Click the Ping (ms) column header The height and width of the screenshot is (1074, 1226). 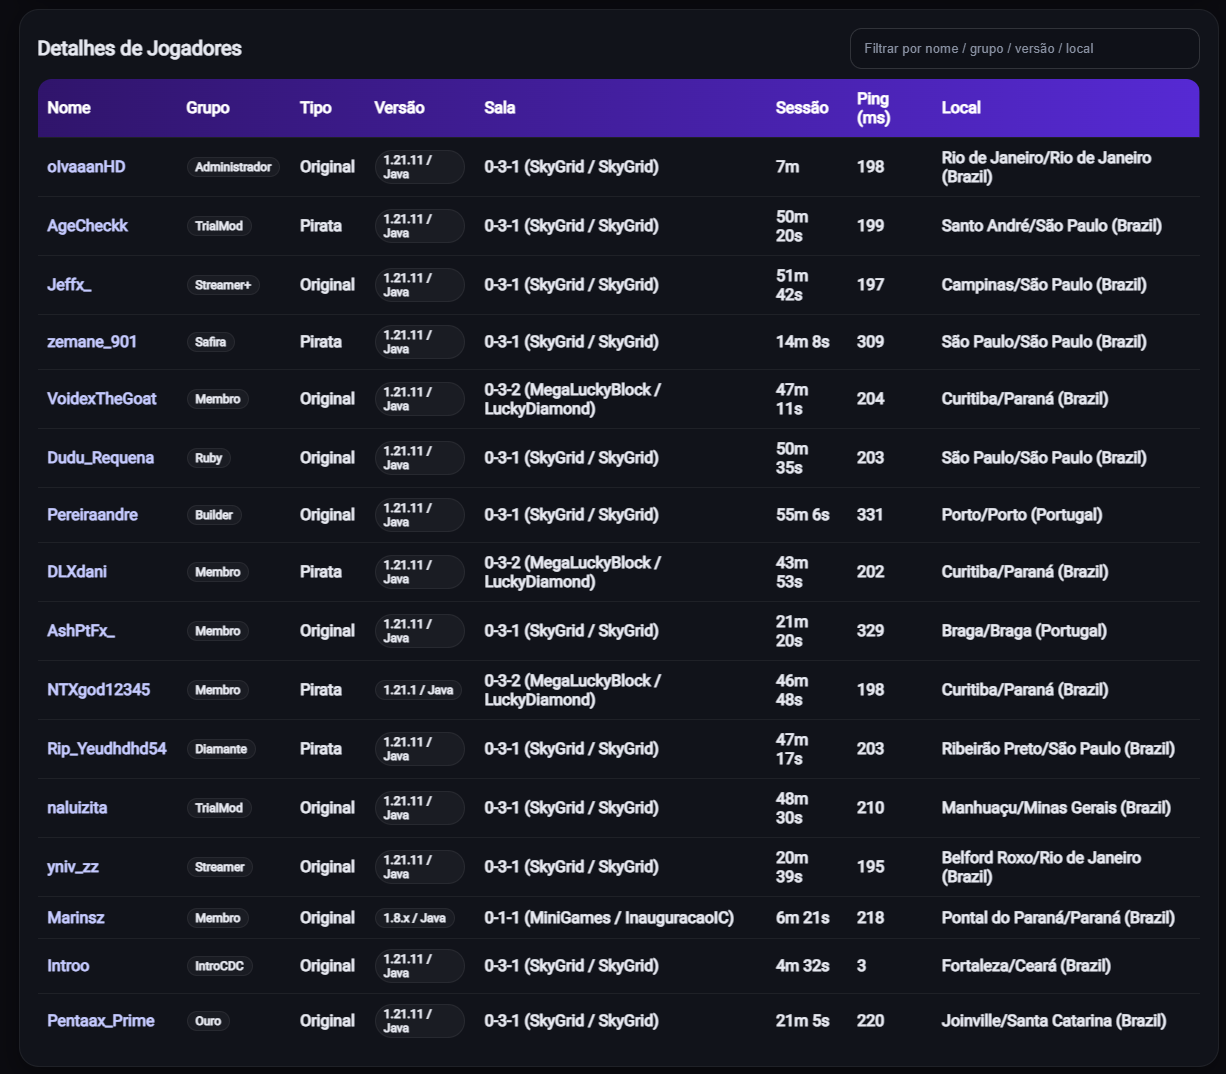click(873, 108)
